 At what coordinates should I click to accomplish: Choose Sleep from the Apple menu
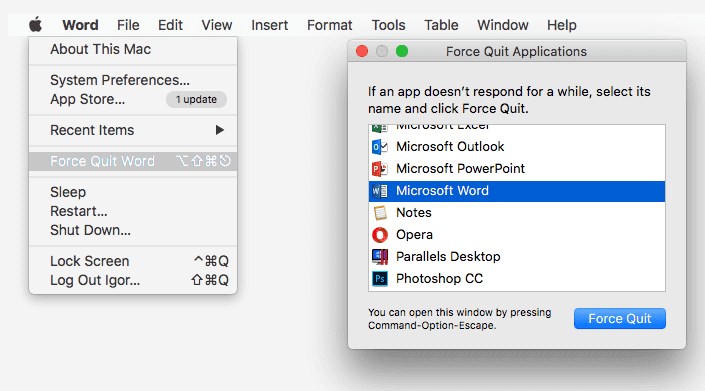pos(133,192)
